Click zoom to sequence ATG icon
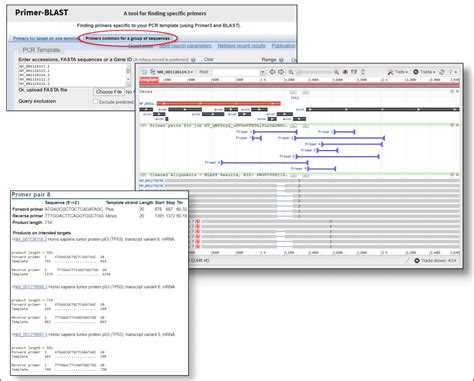The image size is (474, 381). (x=345, y=72)
